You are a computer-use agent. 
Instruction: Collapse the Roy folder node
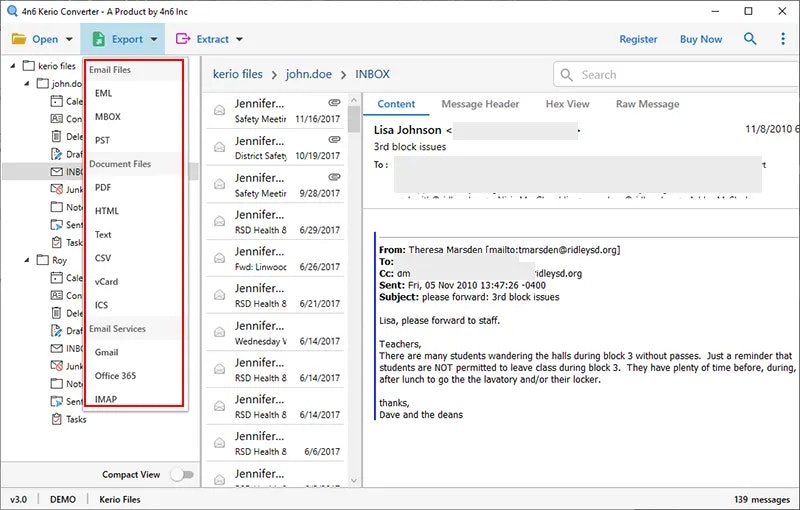click(27, 260)
